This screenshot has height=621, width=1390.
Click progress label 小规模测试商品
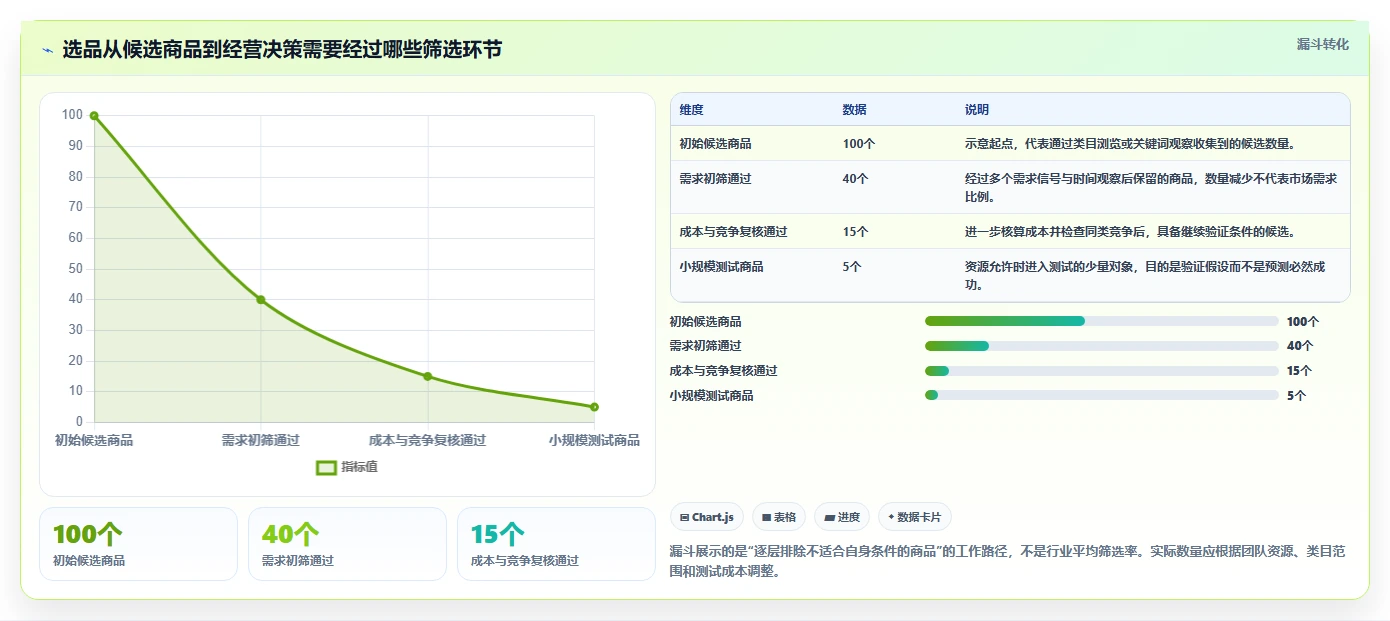tap(712, 396)
